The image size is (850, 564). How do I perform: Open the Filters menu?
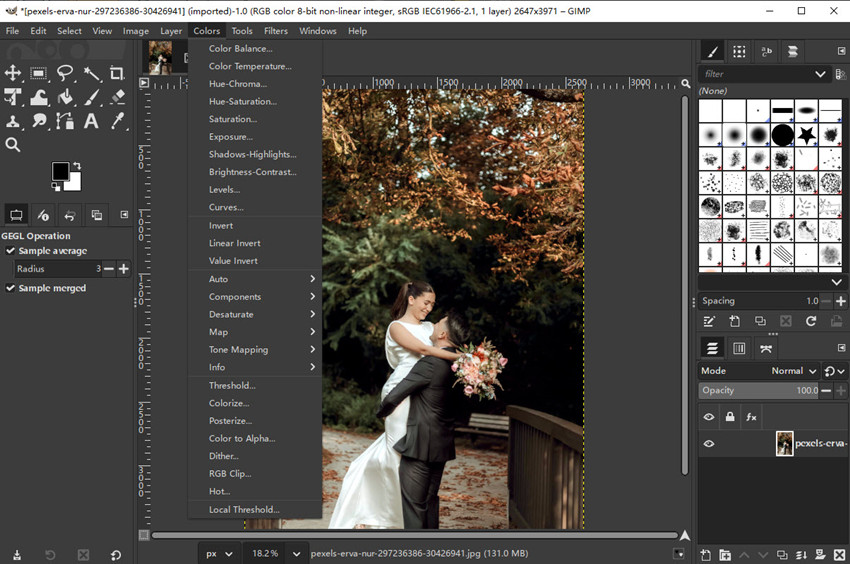[275, 31]
